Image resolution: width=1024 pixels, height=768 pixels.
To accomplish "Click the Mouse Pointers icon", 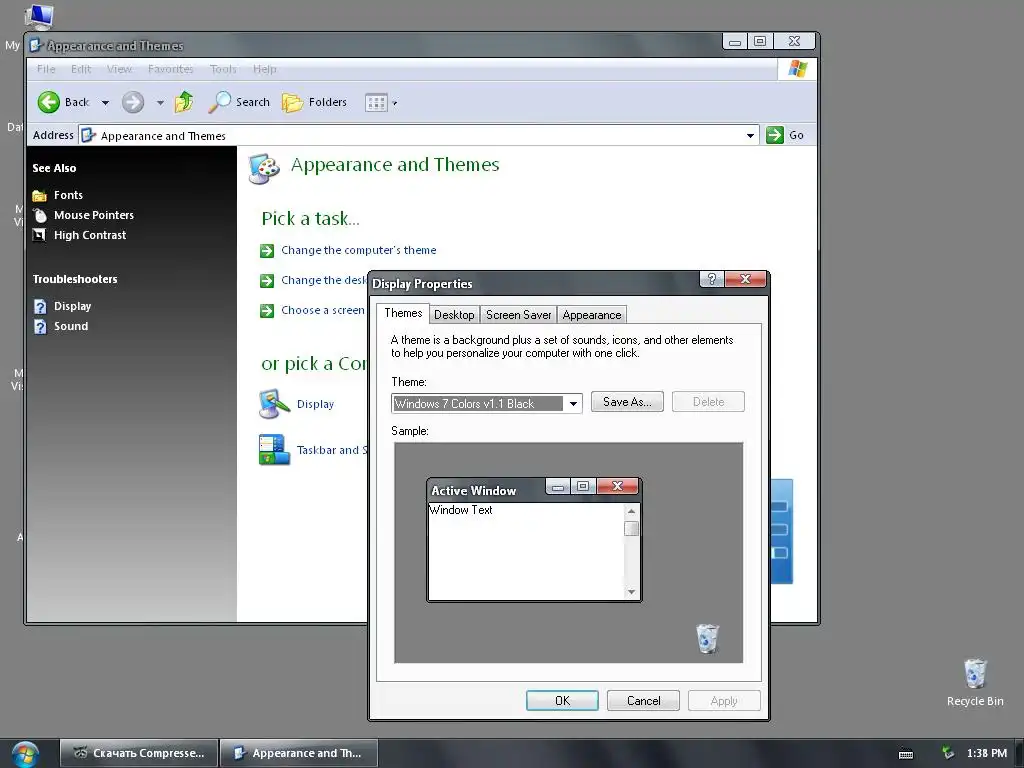I will point(40,215).
